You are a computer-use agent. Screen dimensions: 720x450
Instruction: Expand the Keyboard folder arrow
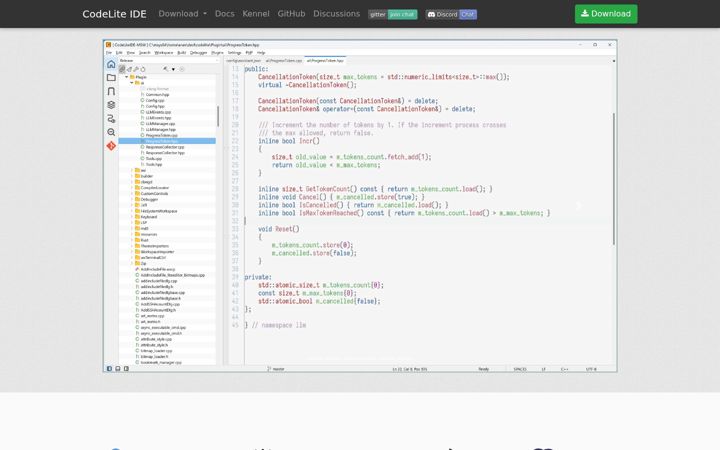132,217
